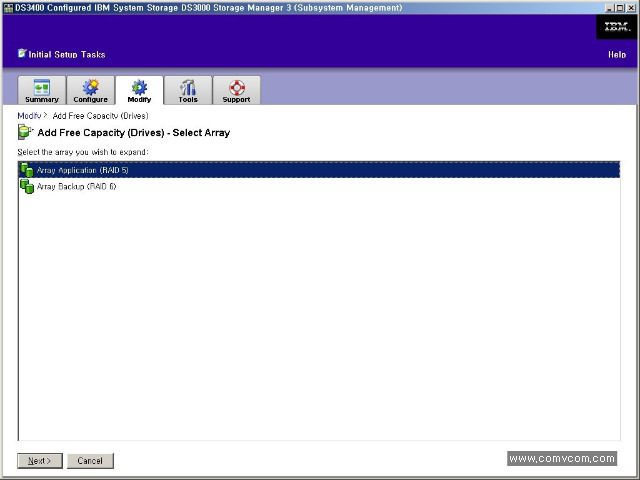Click the Next button
640x480 pixels.
[40, 461]
